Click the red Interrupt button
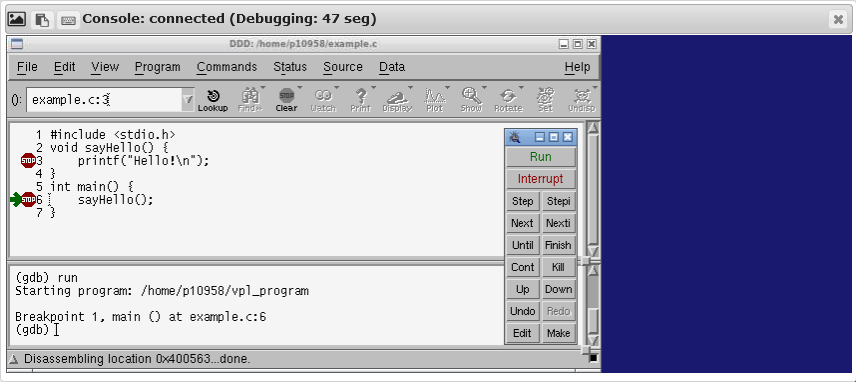 (x=540, y=179)
